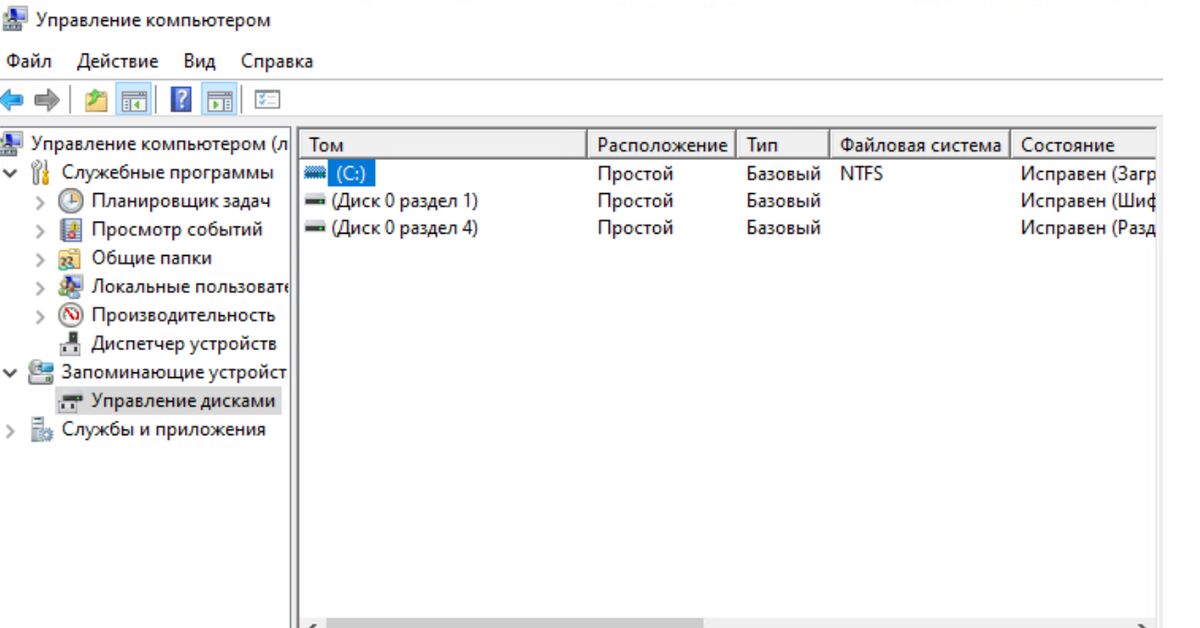This screenshot has width=1200, height=628.
Task: Expand the Просмотр событий node
Action: click(40, 230)
